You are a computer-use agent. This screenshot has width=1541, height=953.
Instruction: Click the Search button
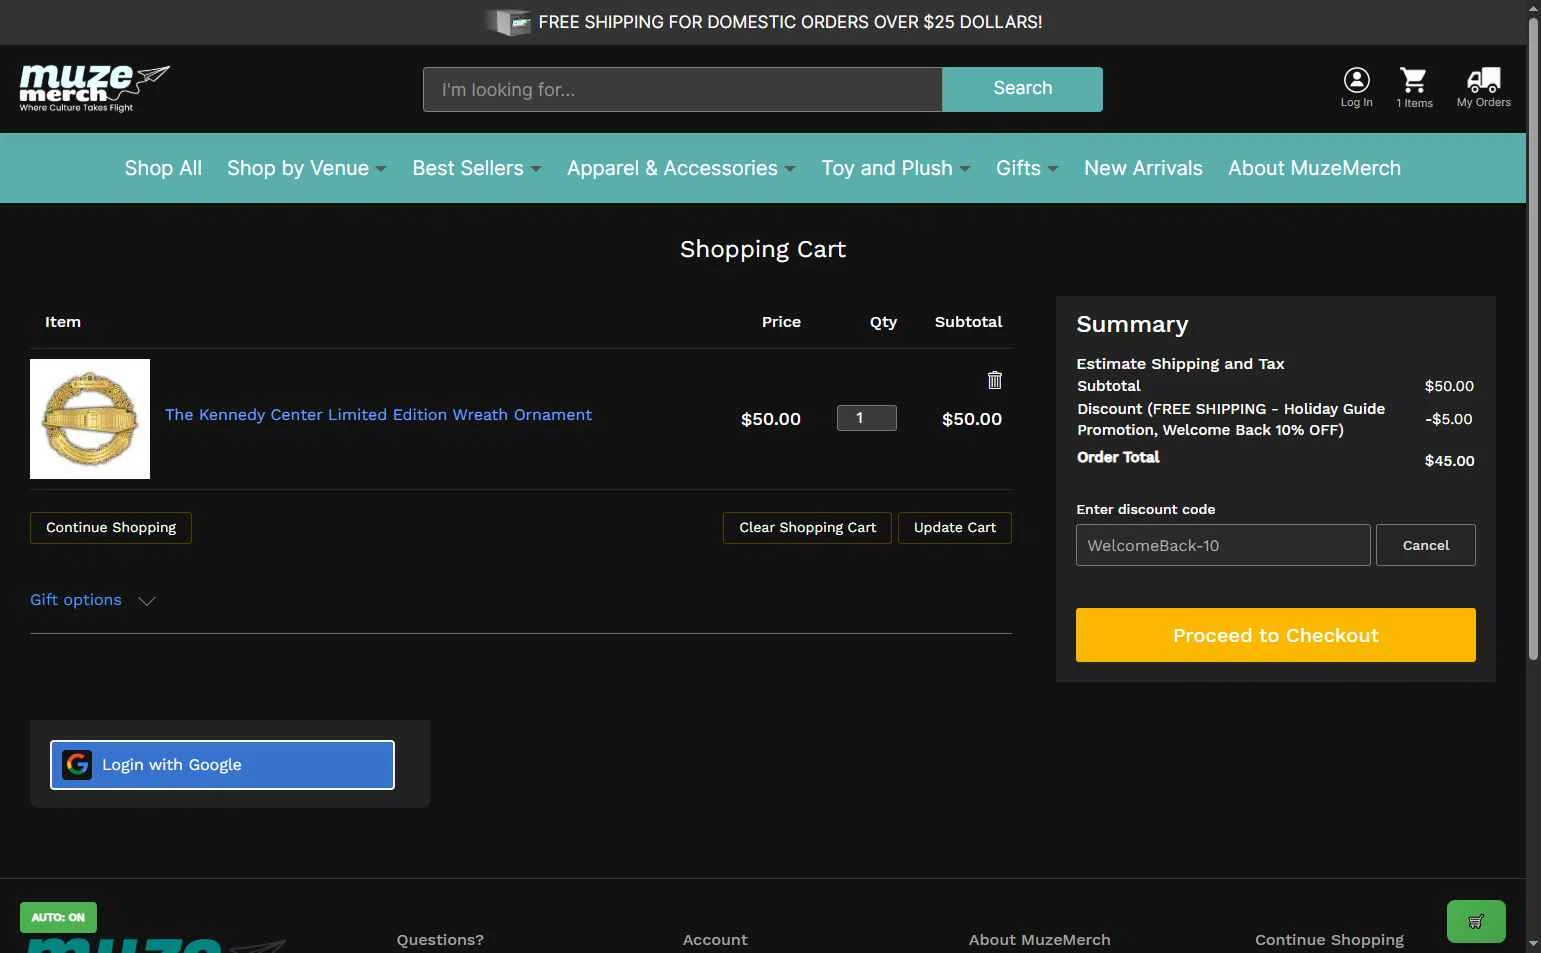coord(1022,89)
